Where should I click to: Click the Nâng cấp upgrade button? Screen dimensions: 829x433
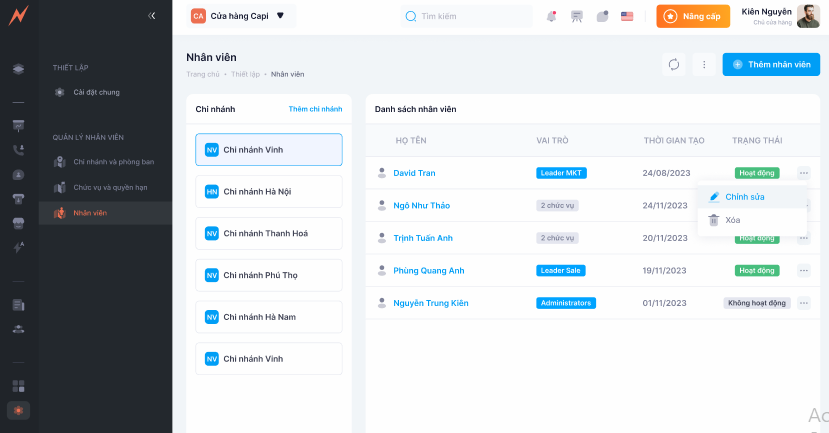pos(692,16)
